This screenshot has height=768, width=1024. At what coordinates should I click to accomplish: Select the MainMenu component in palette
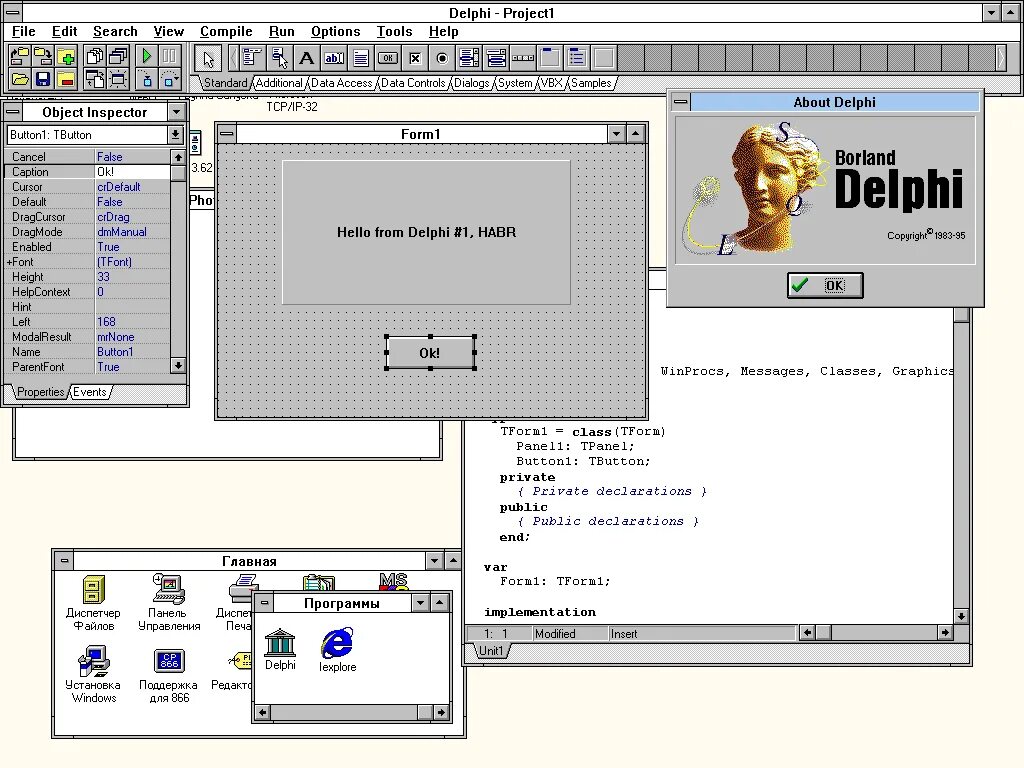[252, 59]
